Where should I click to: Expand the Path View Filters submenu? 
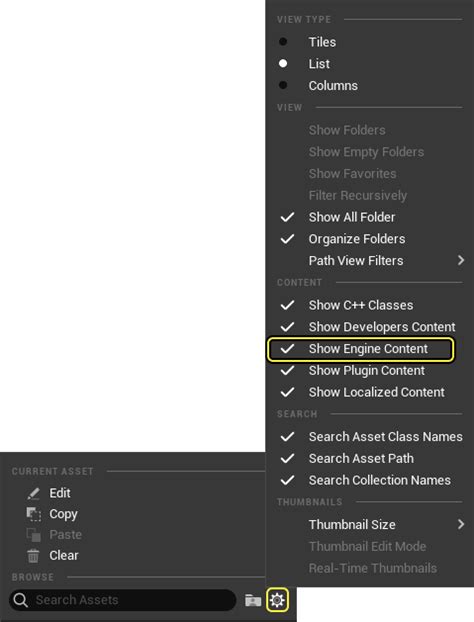(x=370, y=261)
